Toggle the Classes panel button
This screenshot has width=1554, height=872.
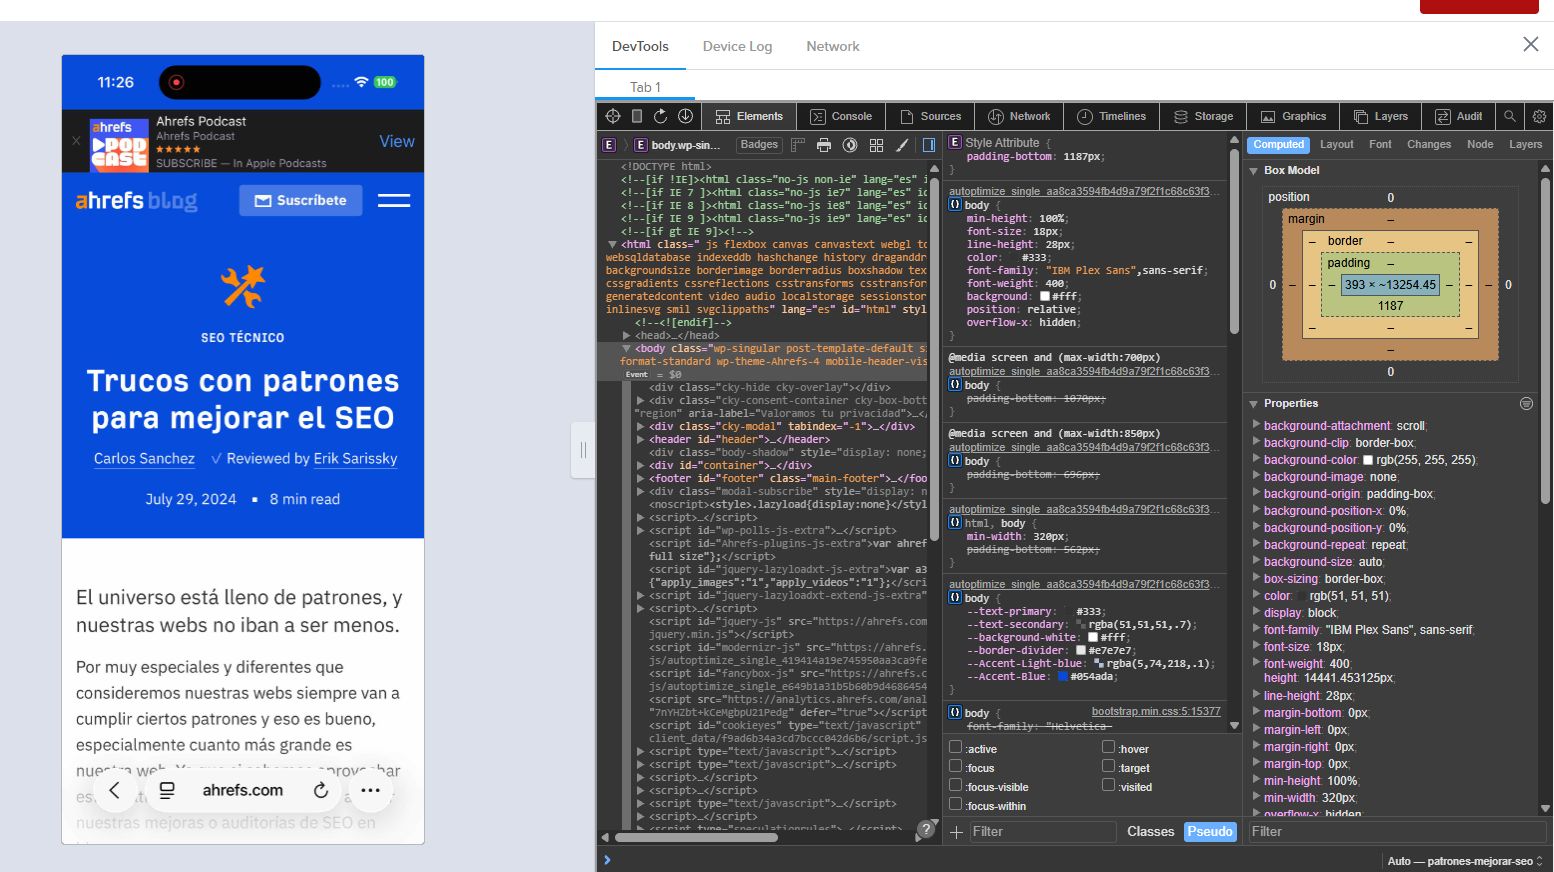tap(1151, 832)
